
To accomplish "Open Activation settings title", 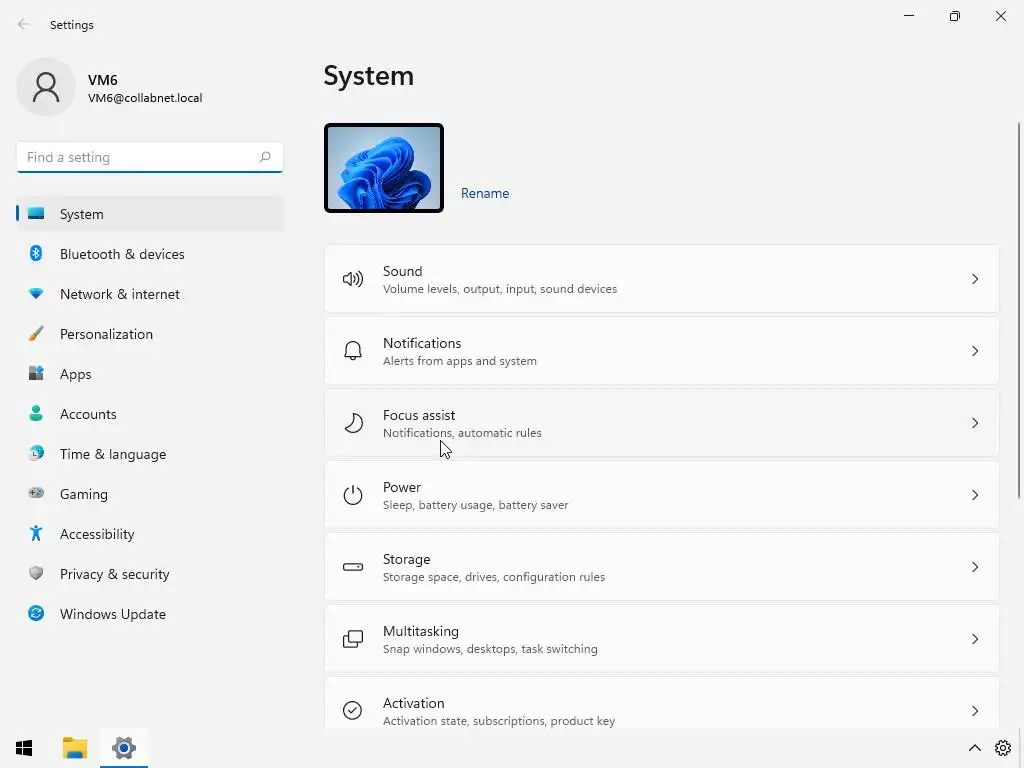I will pos(413,703).
